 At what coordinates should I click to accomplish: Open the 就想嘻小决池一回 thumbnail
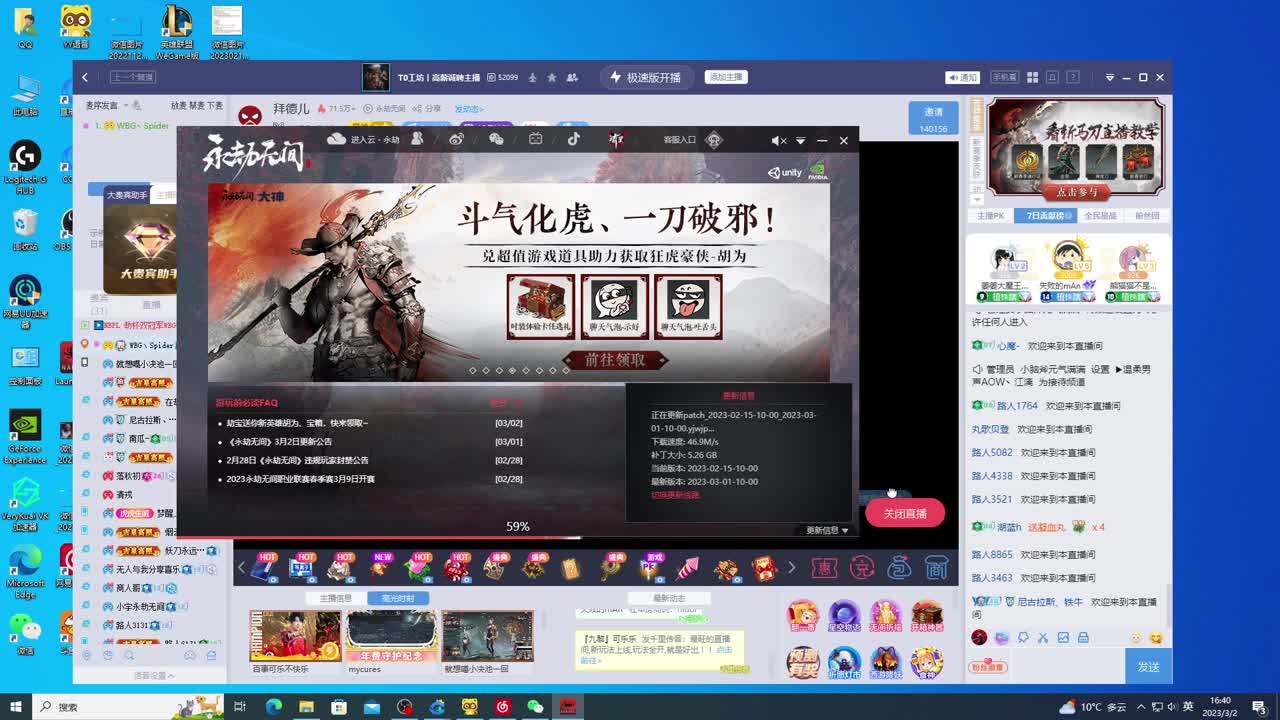487,636
